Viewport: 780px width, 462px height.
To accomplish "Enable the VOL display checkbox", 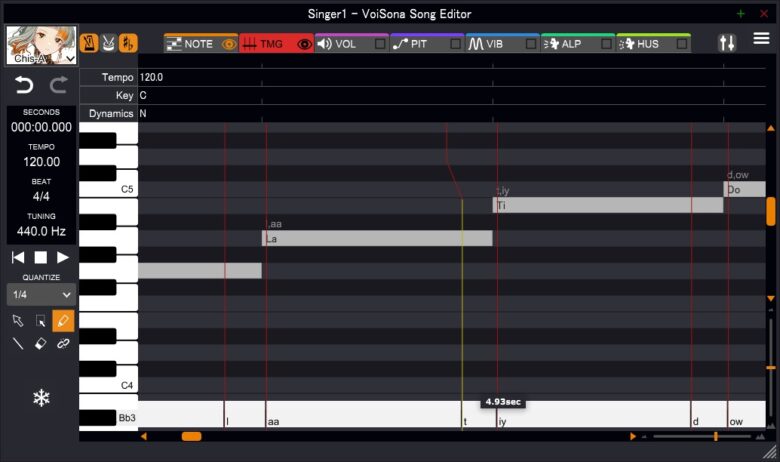I will (x=379, y=44).
